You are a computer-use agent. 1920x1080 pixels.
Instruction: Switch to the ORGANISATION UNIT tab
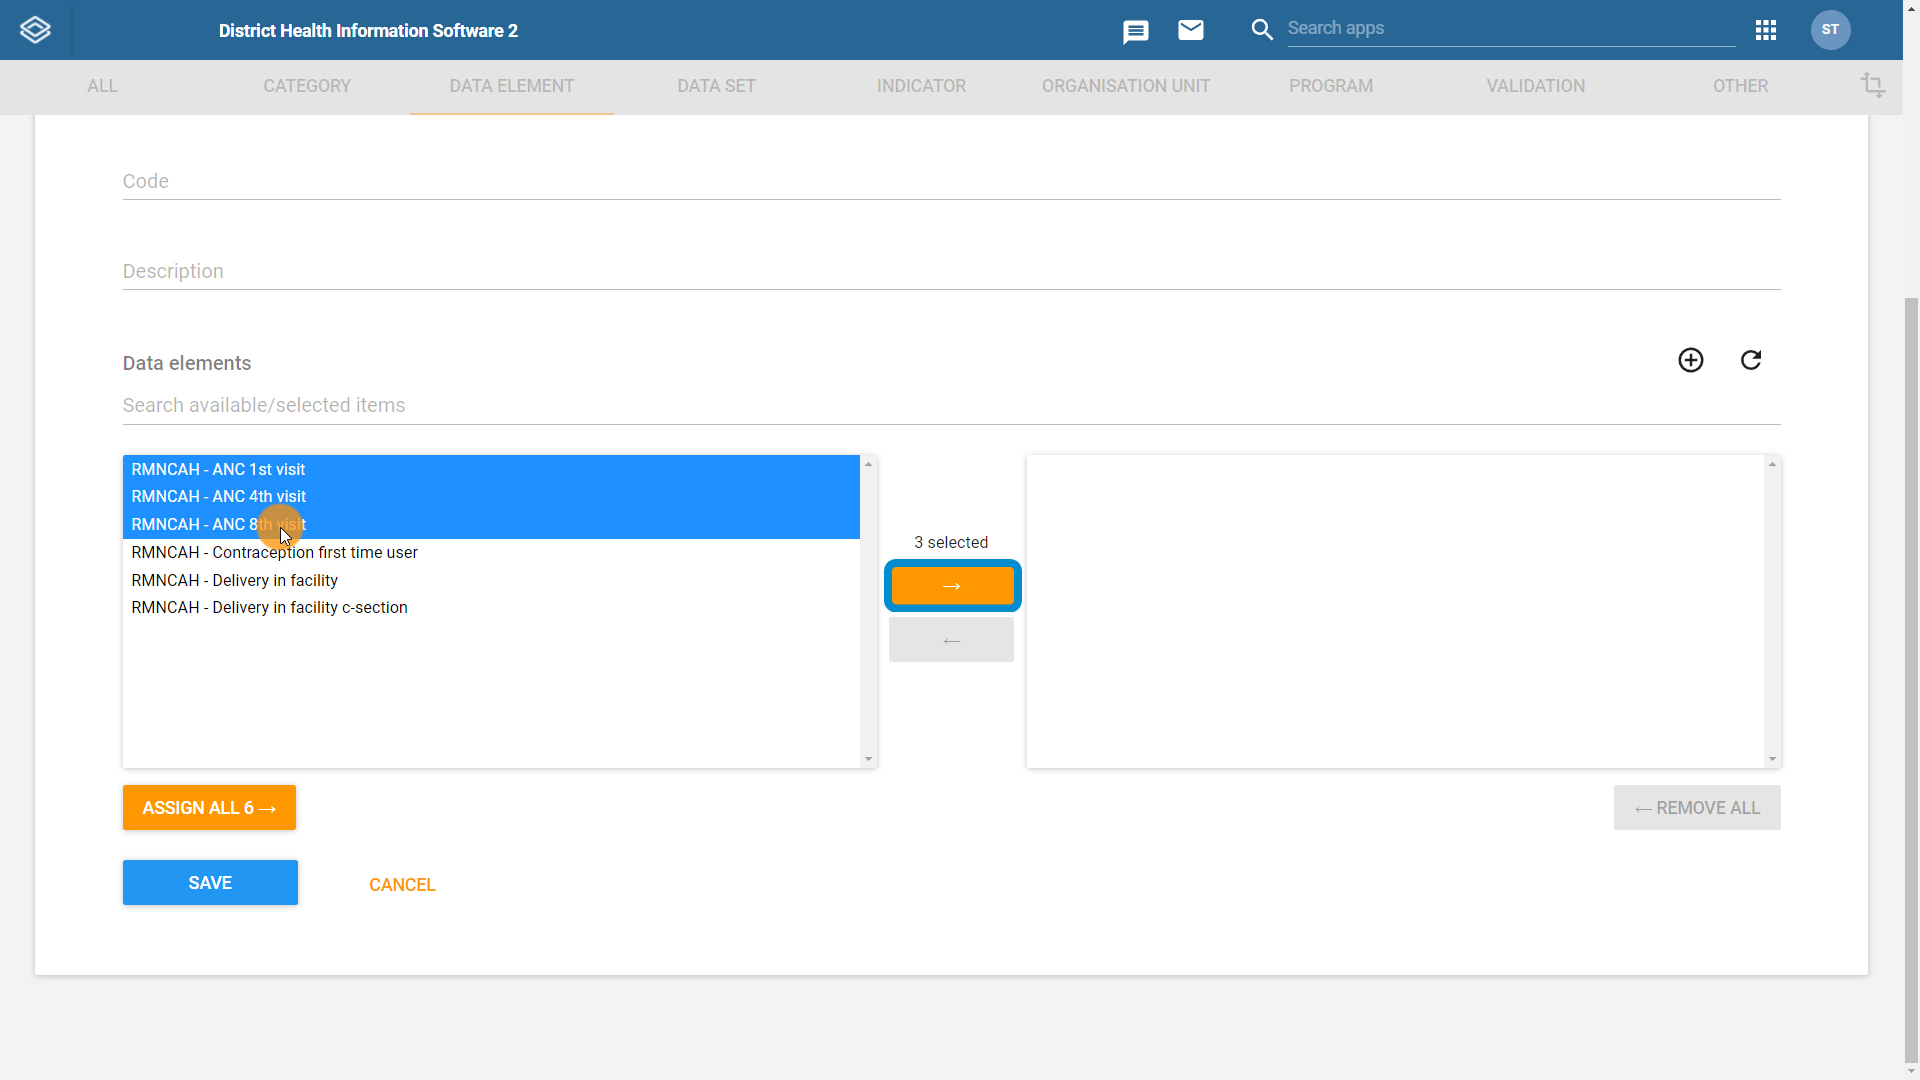[x=1126, y=86]
